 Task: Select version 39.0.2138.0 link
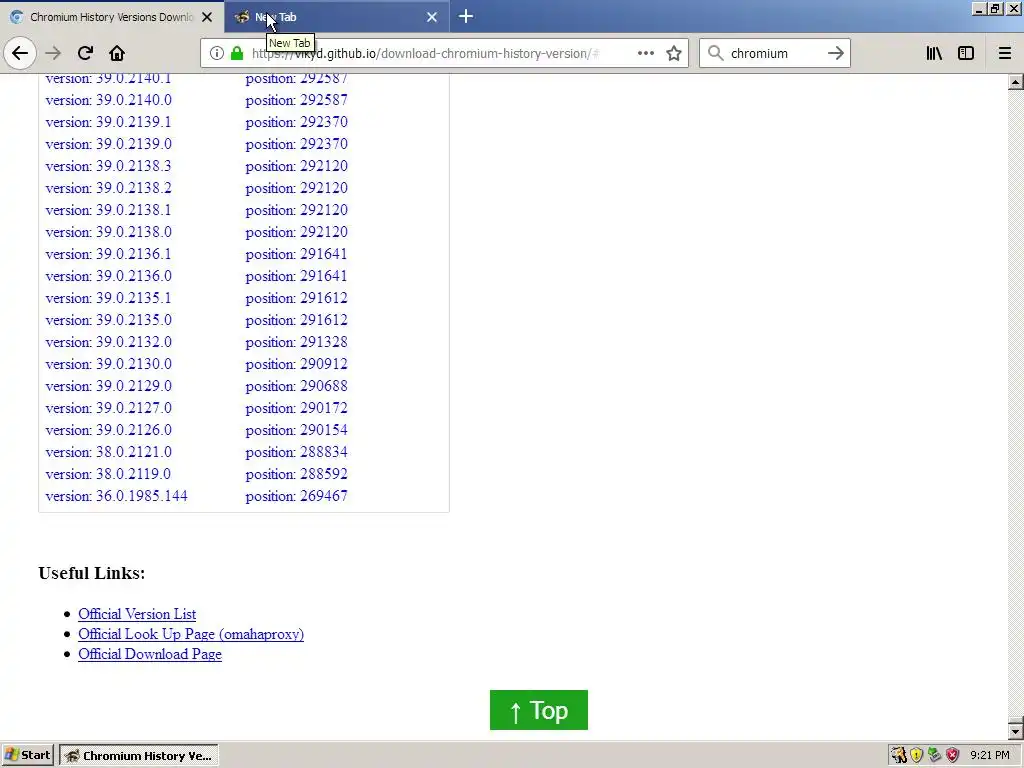(x=108, y=232)
